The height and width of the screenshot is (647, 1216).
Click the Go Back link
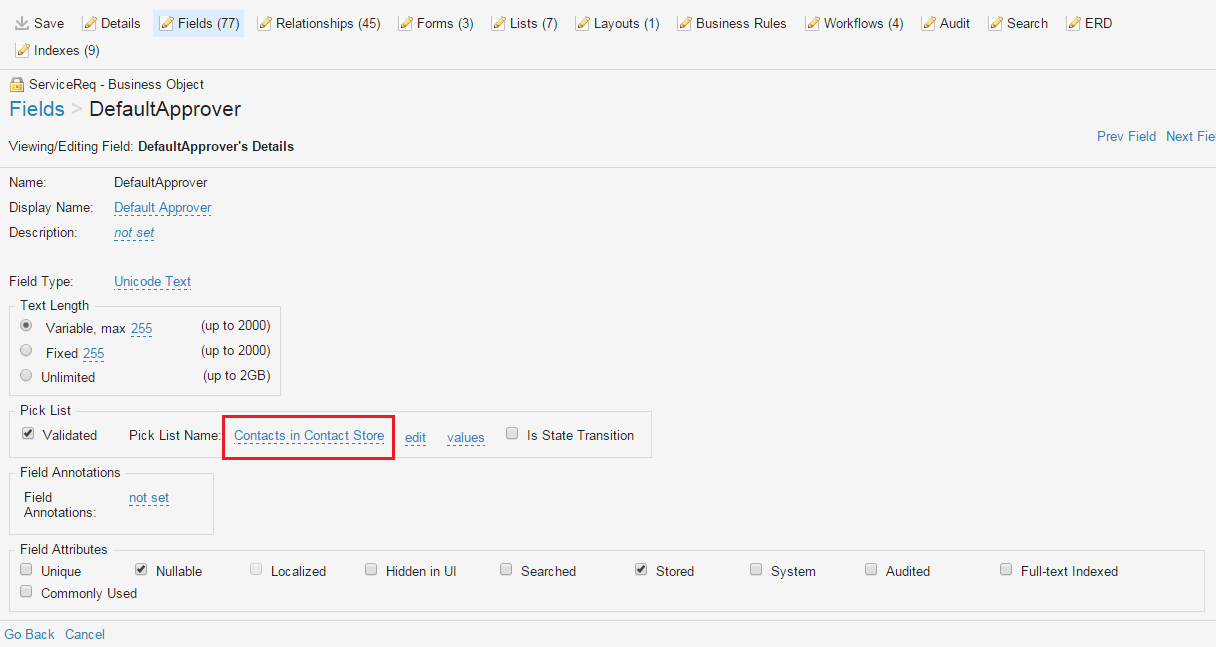29,634
